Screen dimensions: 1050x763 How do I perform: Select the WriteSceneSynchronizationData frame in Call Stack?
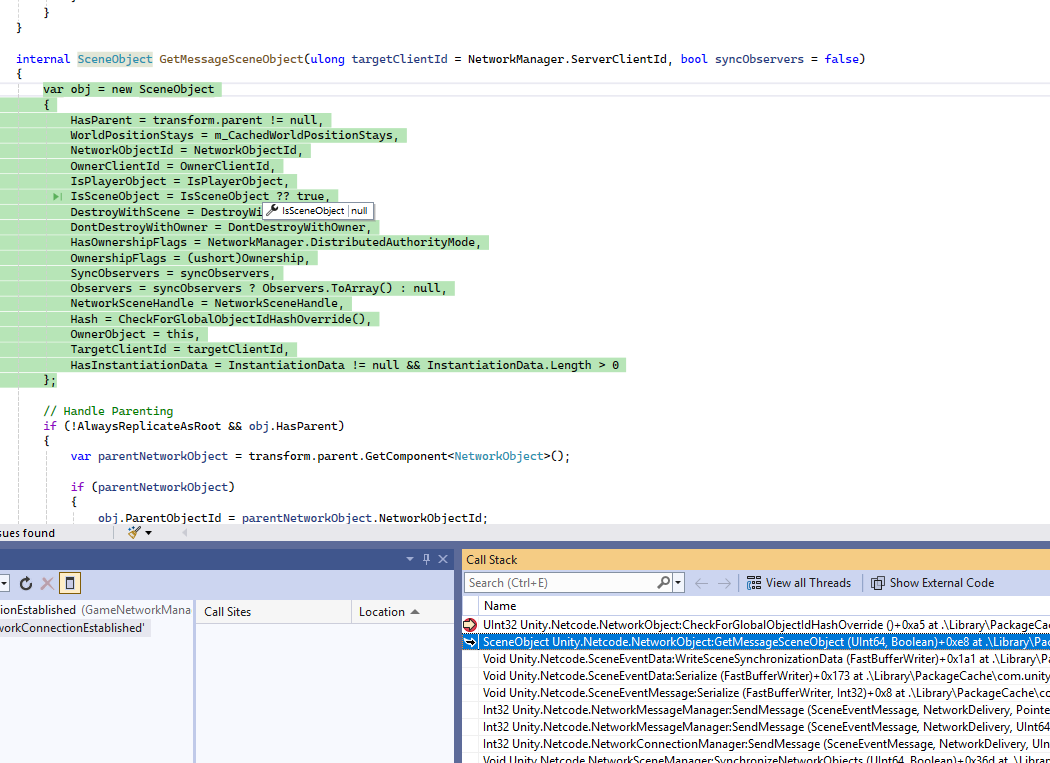pos(700,659)
